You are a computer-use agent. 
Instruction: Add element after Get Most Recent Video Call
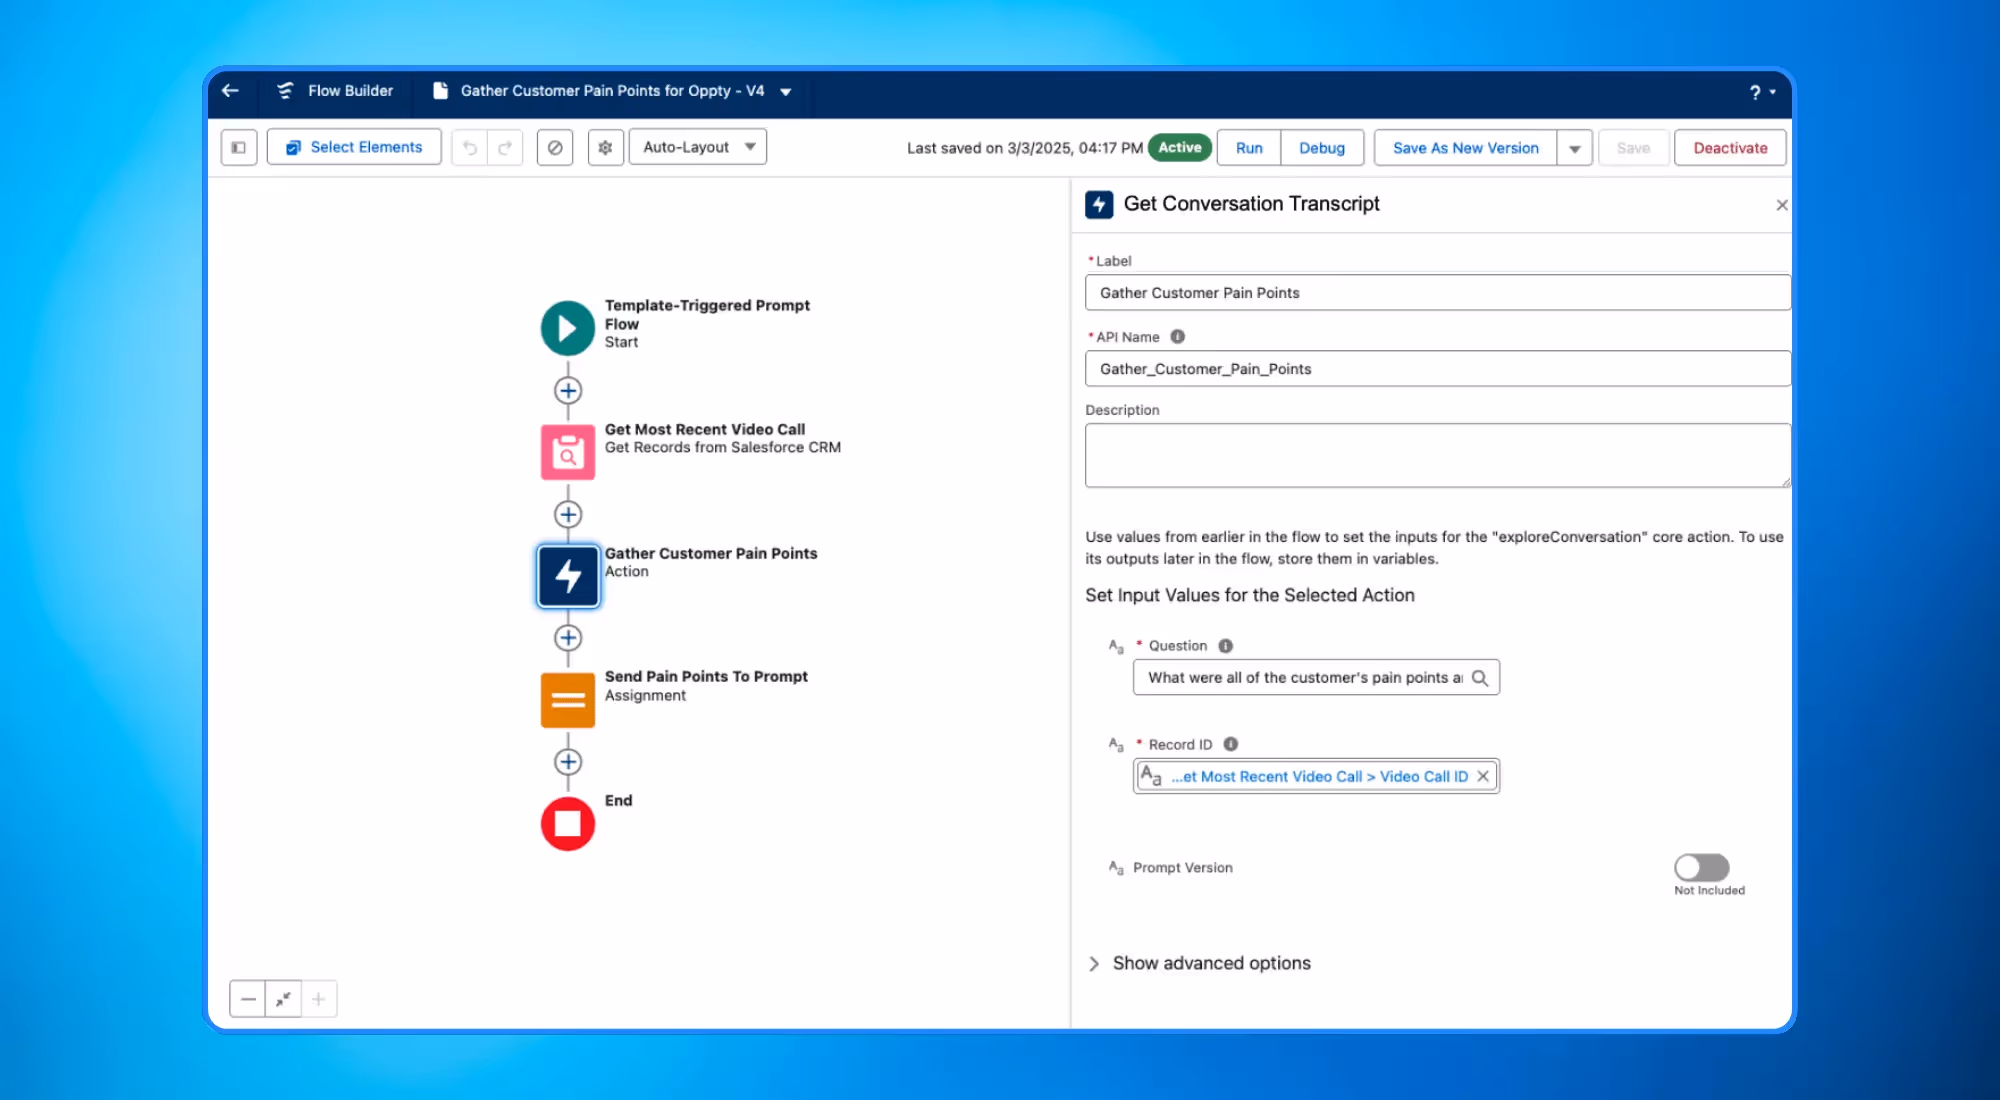pos(568,514)
